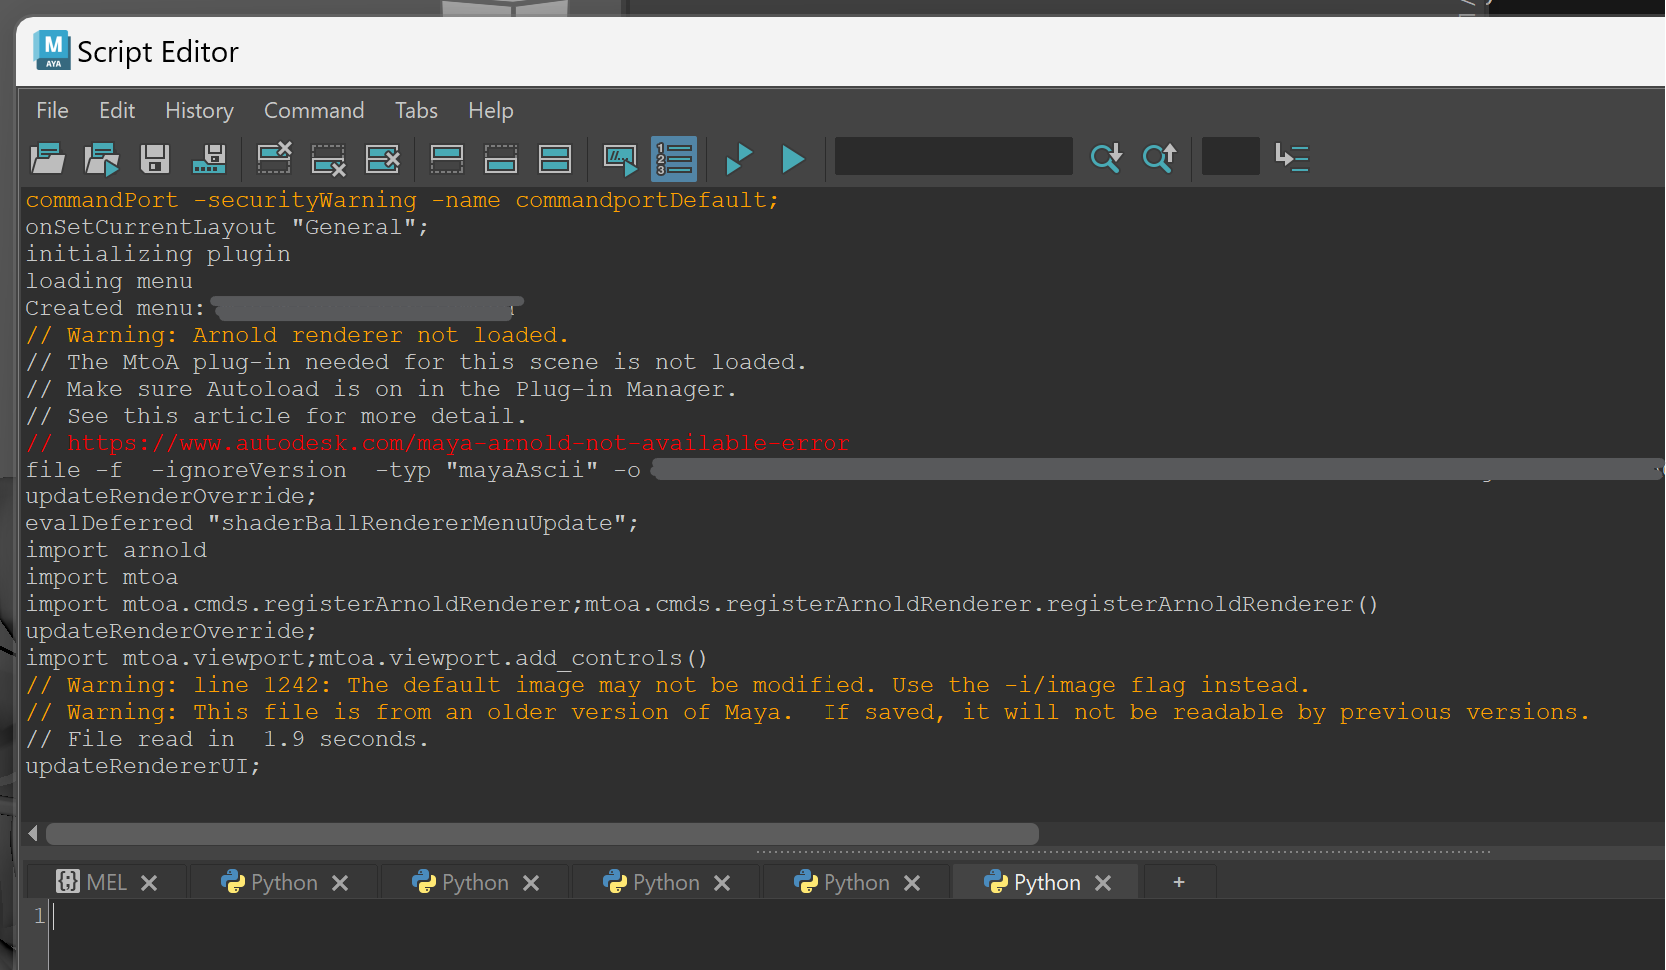Image resolution: width=1666 pixels, height=970 pixels.
Task: Click the 'Warning: line 1242' message line
Action: [668, 685]
